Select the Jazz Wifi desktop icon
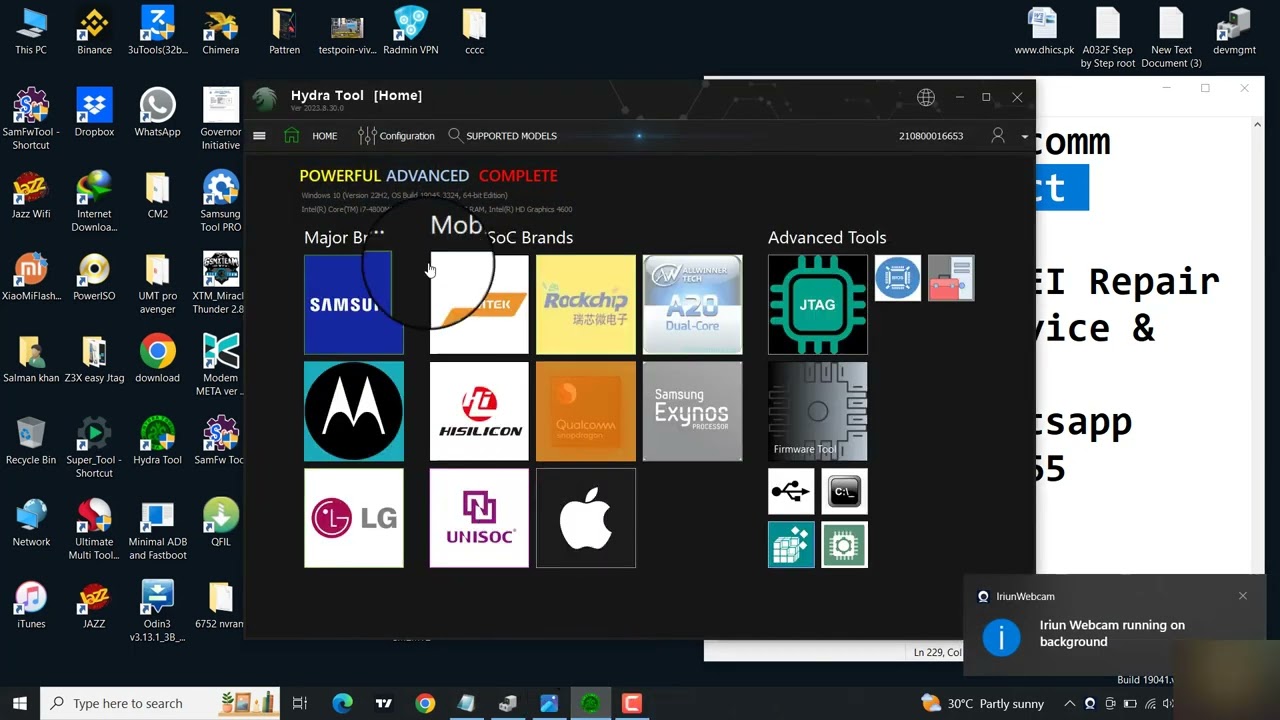Screen dimensions: 1280x720 (31, 195)
